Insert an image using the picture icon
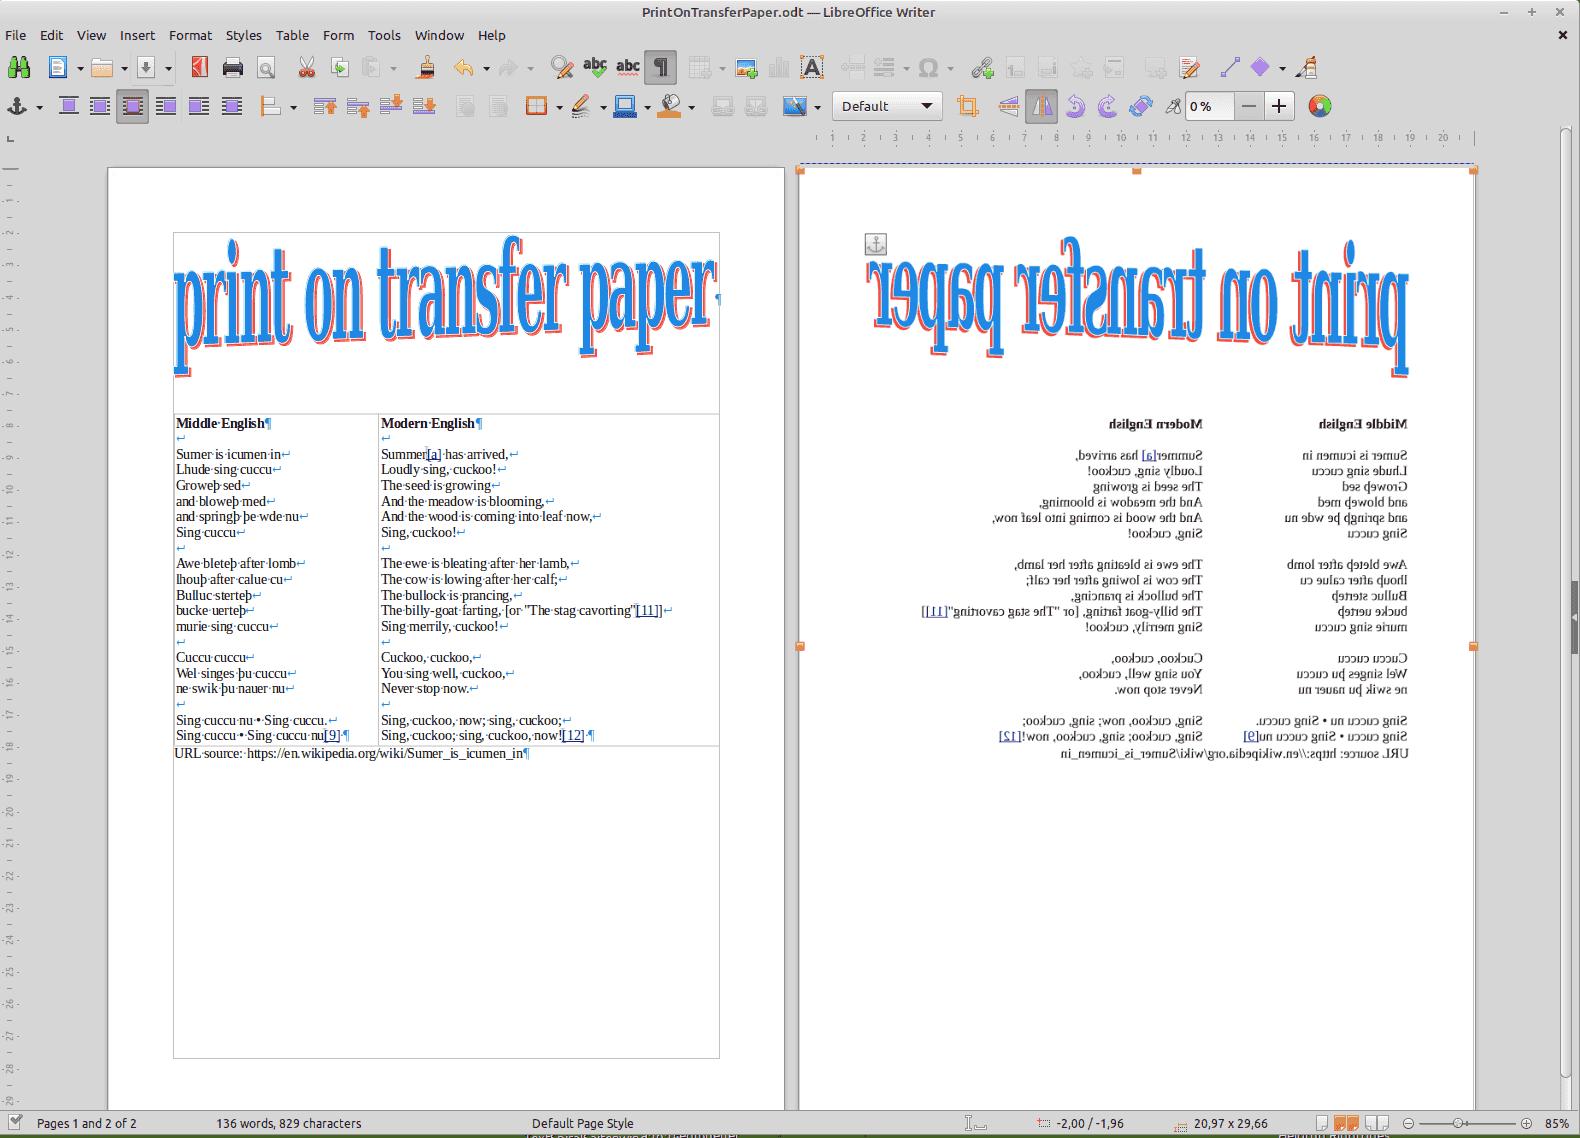The width and height of the screenshot is (1580, 1138). [x=746, y=68]
